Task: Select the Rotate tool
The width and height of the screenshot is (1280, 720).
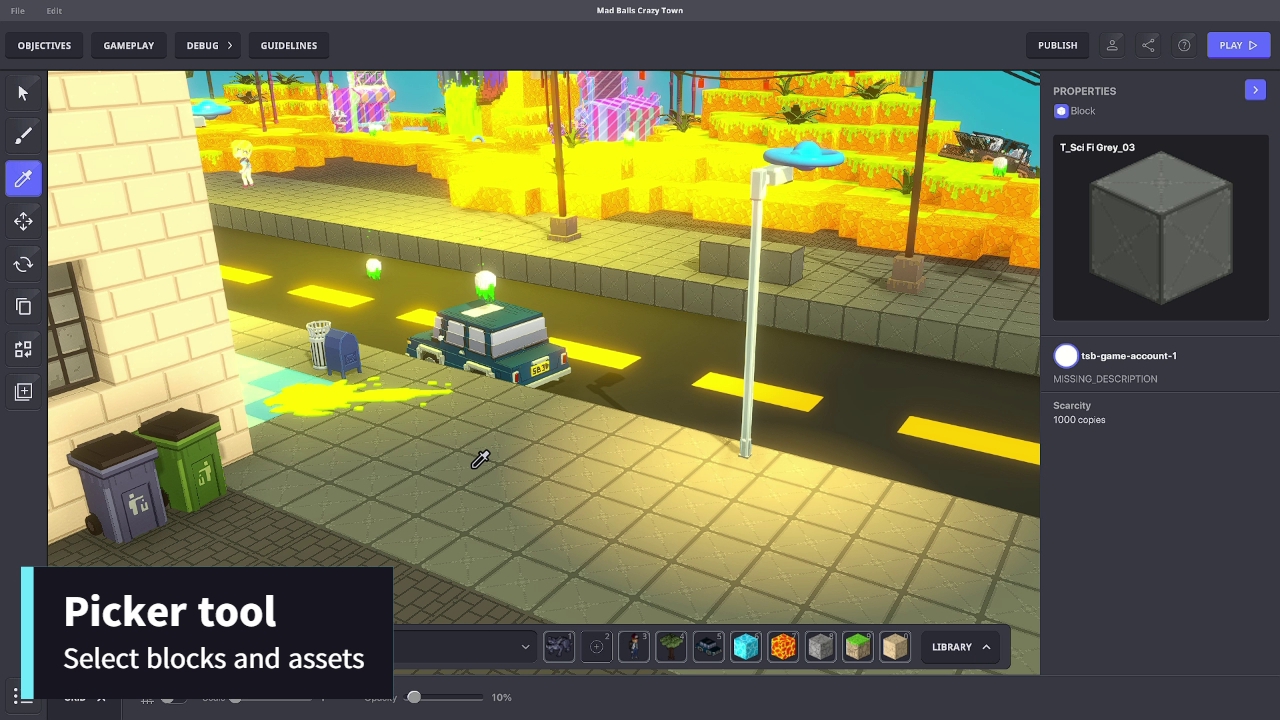Action: coord(23,265)
